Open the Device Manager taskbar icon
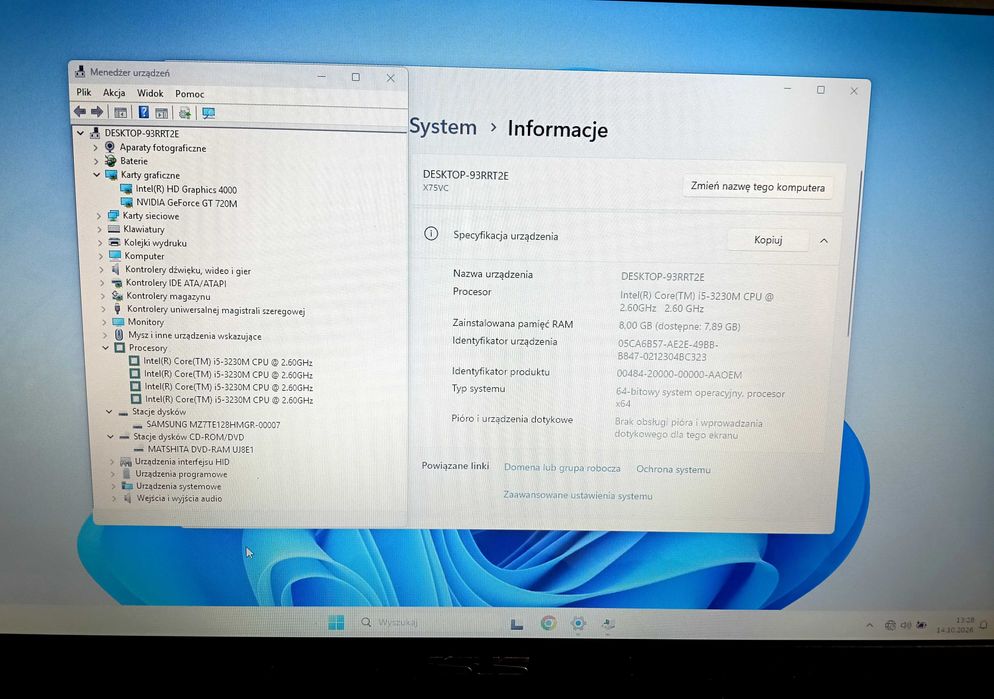 [608, 624]
